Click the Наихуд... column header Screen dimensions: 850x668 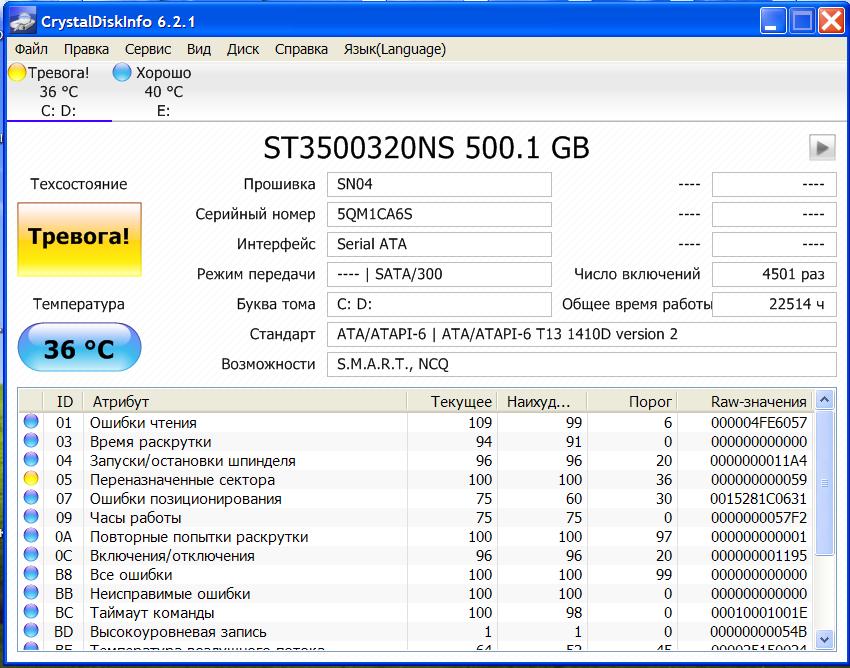(542, 402)
